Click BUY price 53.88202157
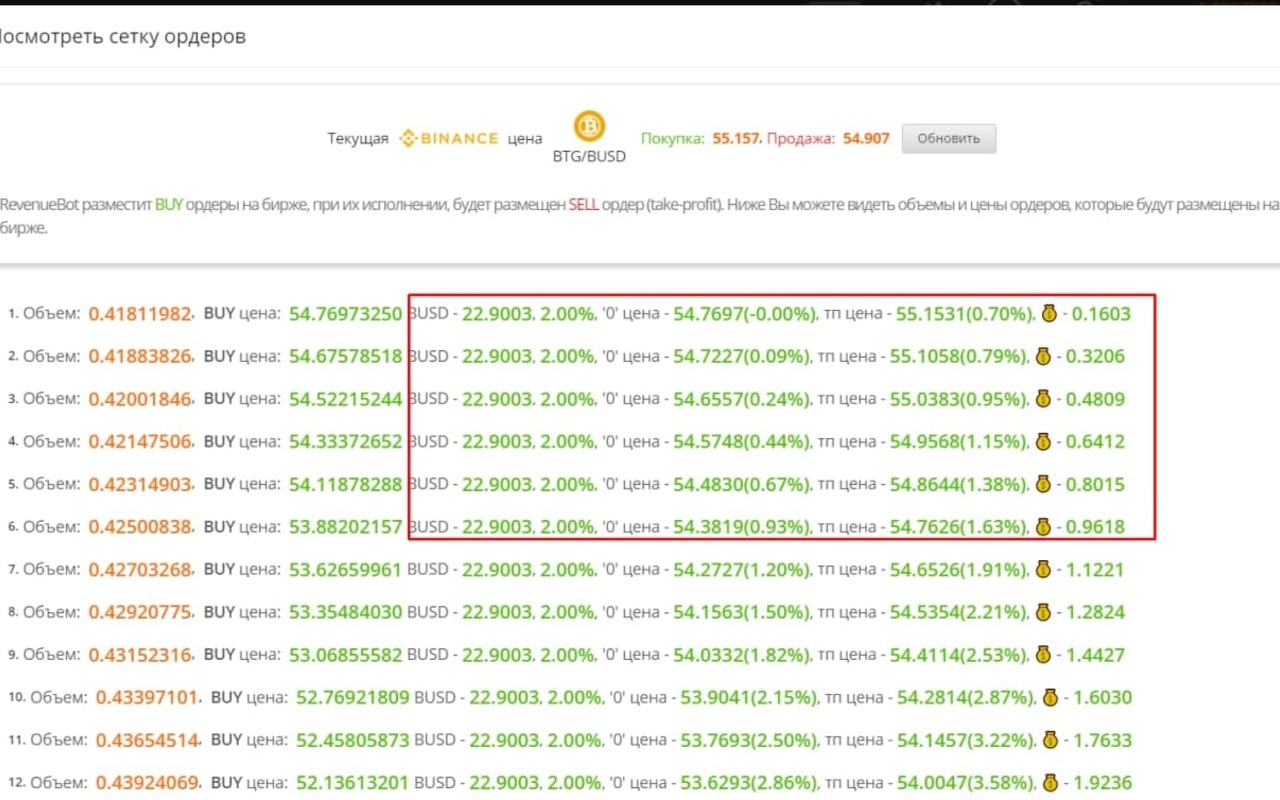 345,526
